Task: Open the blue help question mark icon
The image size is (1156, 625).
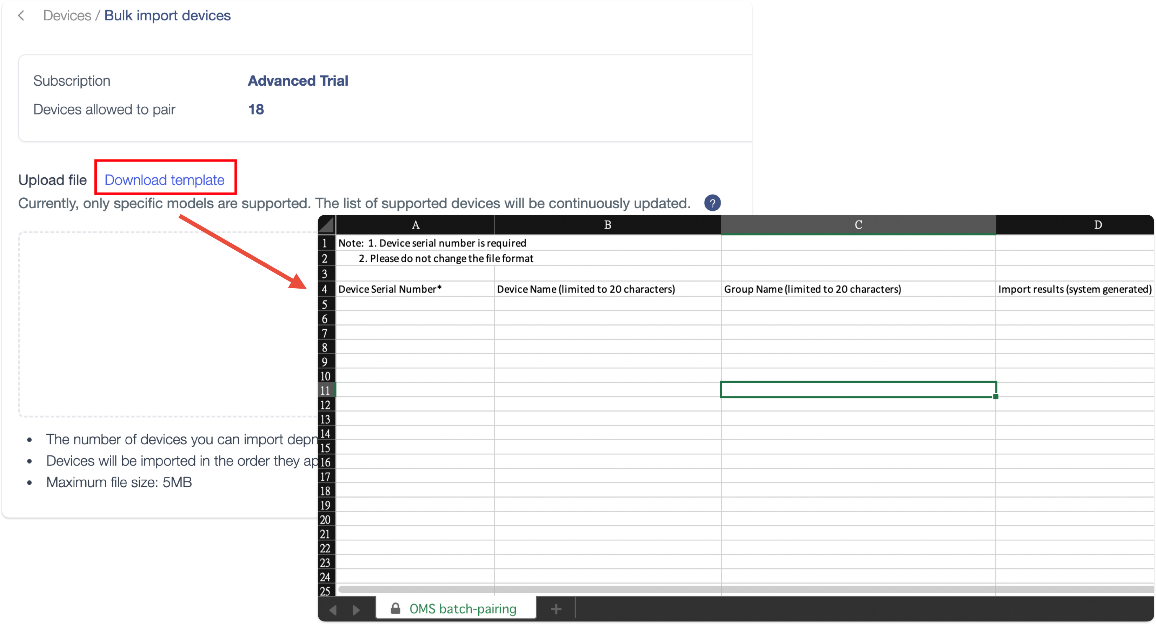Action: point(712,203)
